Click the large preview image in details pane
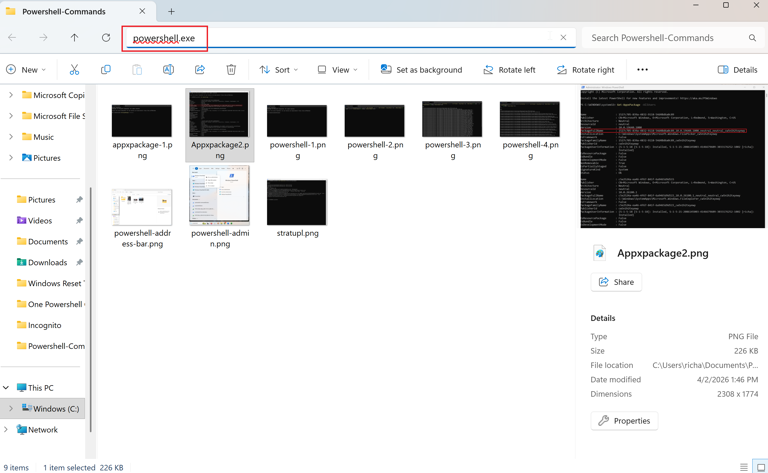Image resolution: width=768 pixels, height=473 pixels. [672, 157]
